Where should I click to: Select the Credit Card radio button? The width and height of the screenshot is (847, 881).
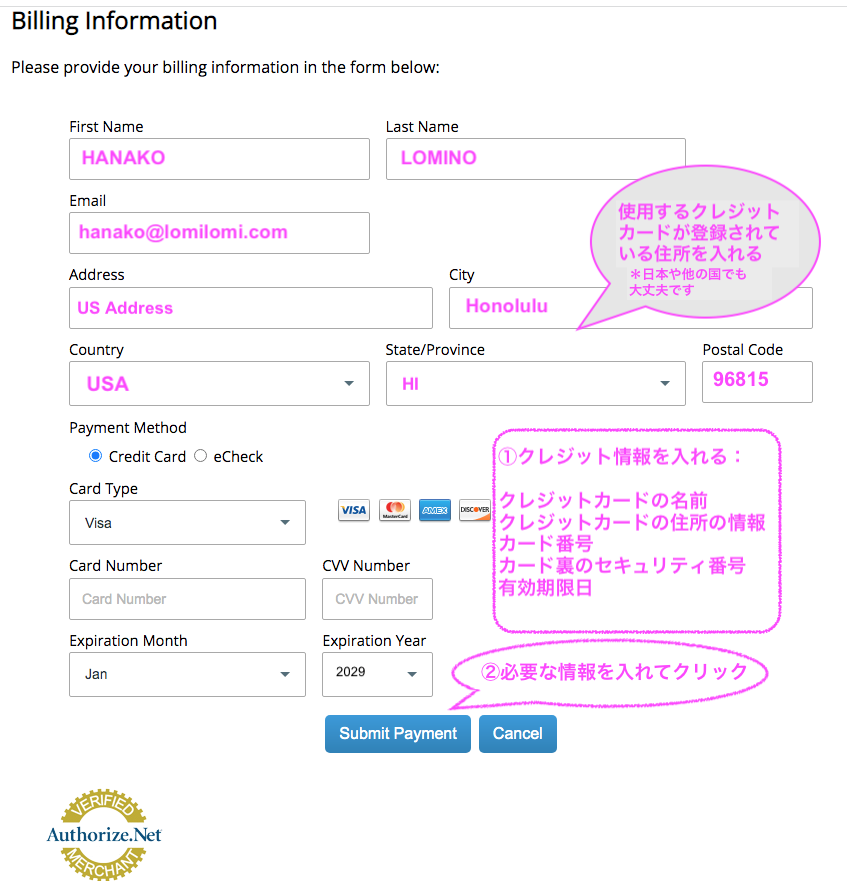(x=96, y=456)
